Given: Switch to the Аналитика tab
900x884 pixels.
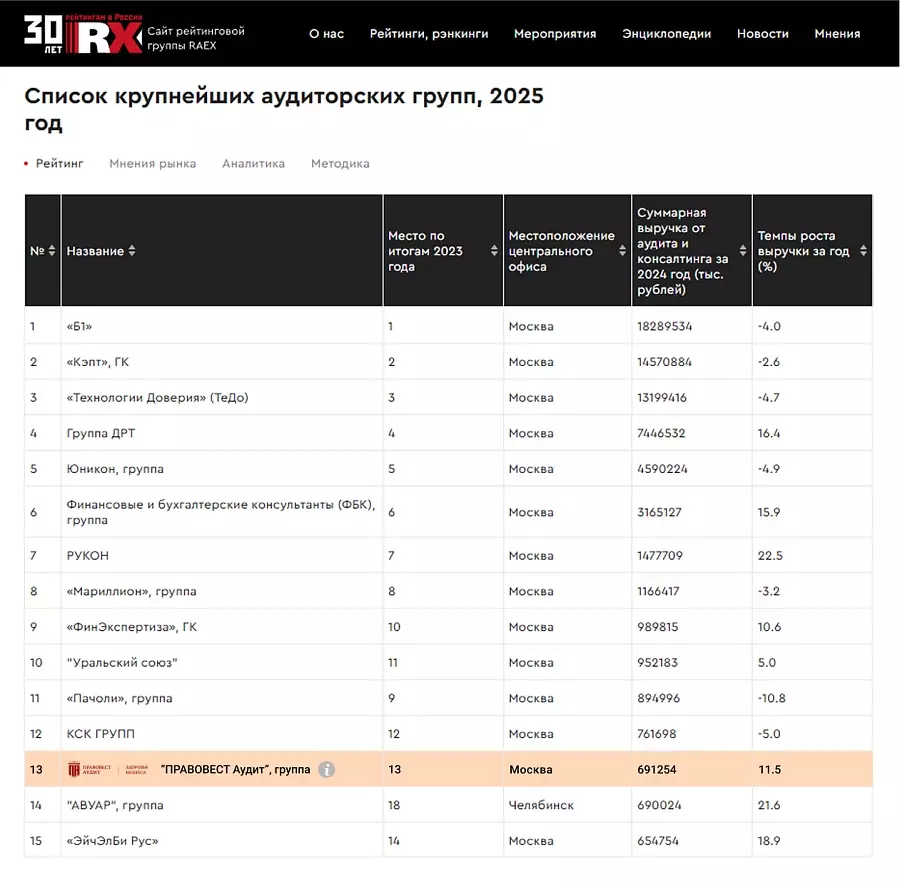Looking at the screenshot, I should pos(253,164).
